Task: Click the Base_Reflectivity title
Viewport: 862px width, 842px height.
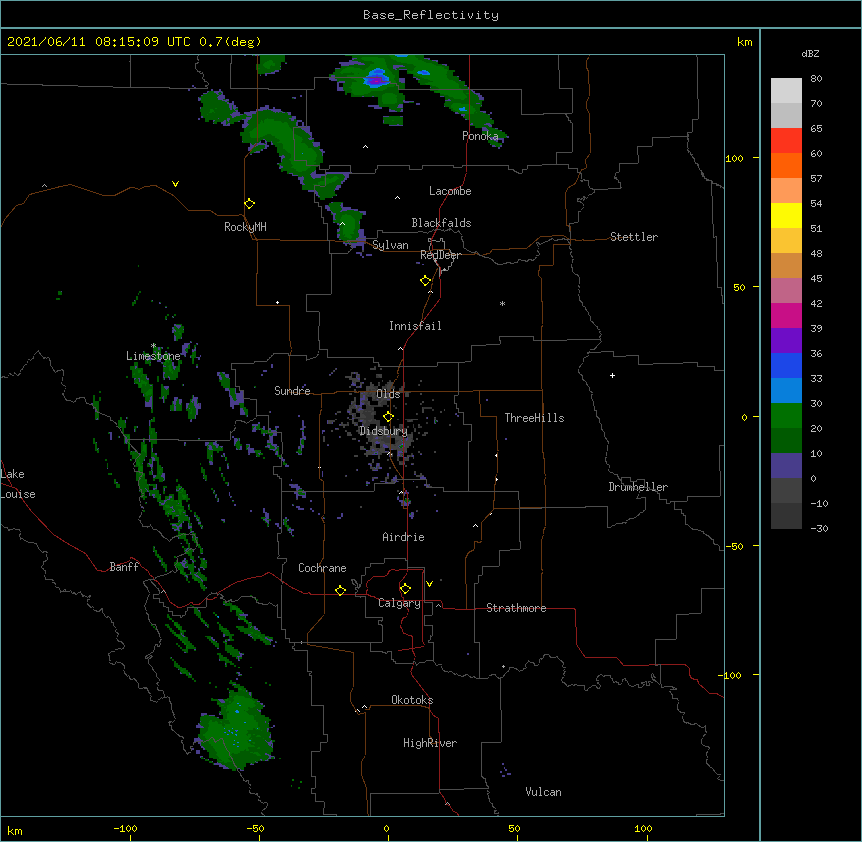Action: coord(431,15)
